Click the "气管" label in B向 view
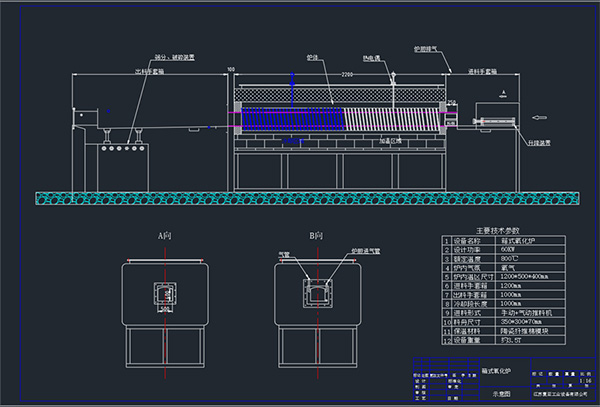Image resolution: width=600 pixels, height=407 pixels. tap(283, 255)
